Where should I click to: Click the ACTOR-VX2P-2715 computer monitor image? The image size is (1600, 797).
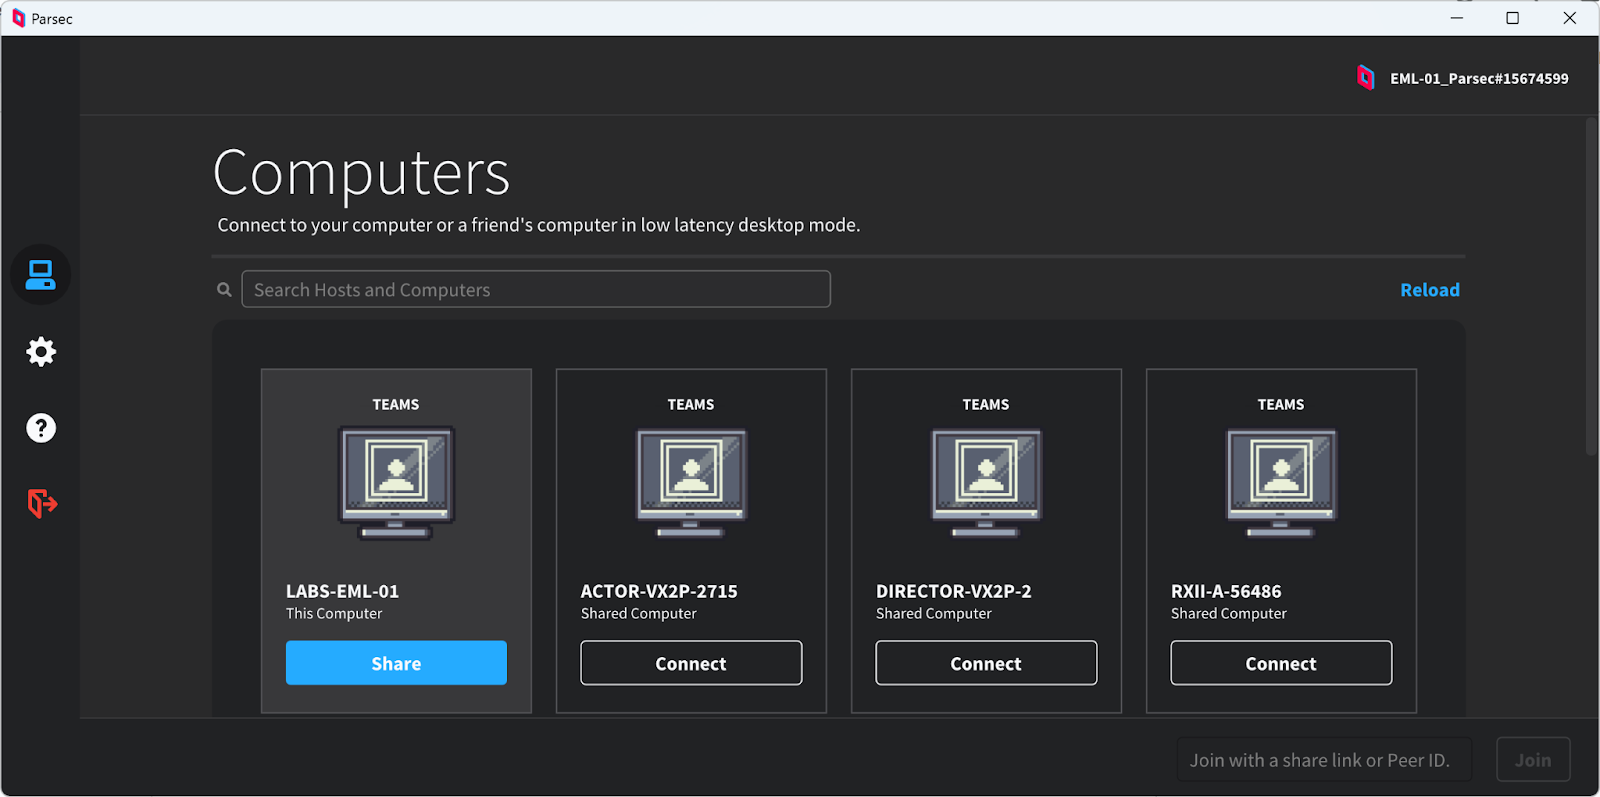pyautogui.click(x=691, y=483)
